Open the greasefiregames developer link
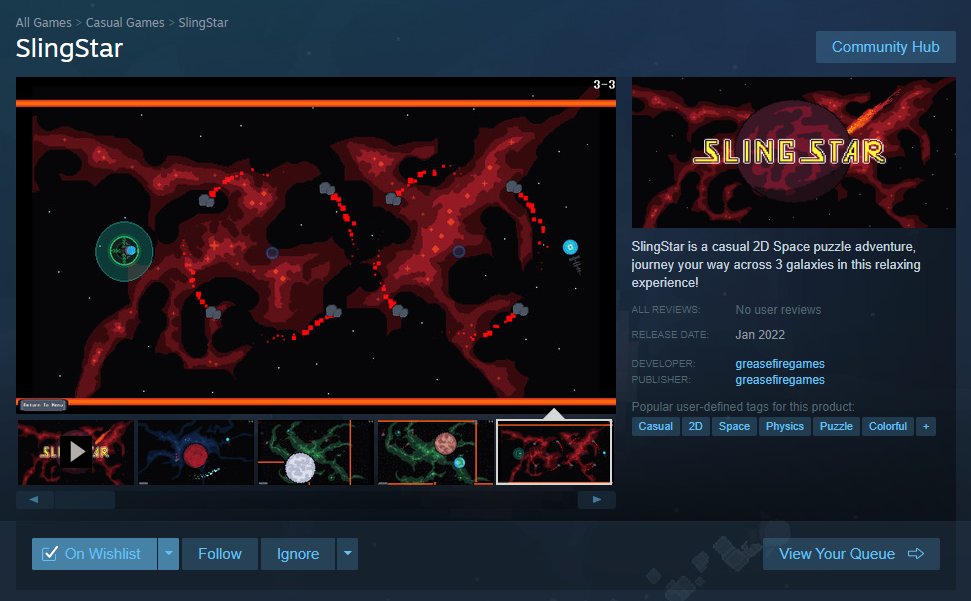Image resolution: width=971 pixels, height=601 pixels. pyautogui.click(x=780, y=364)
